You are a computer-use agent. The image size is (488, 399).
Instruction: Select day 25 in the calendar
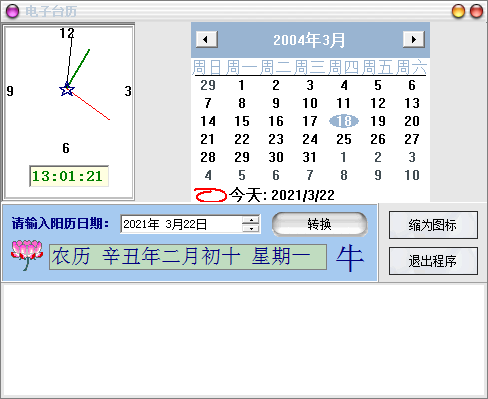(344, 139)
